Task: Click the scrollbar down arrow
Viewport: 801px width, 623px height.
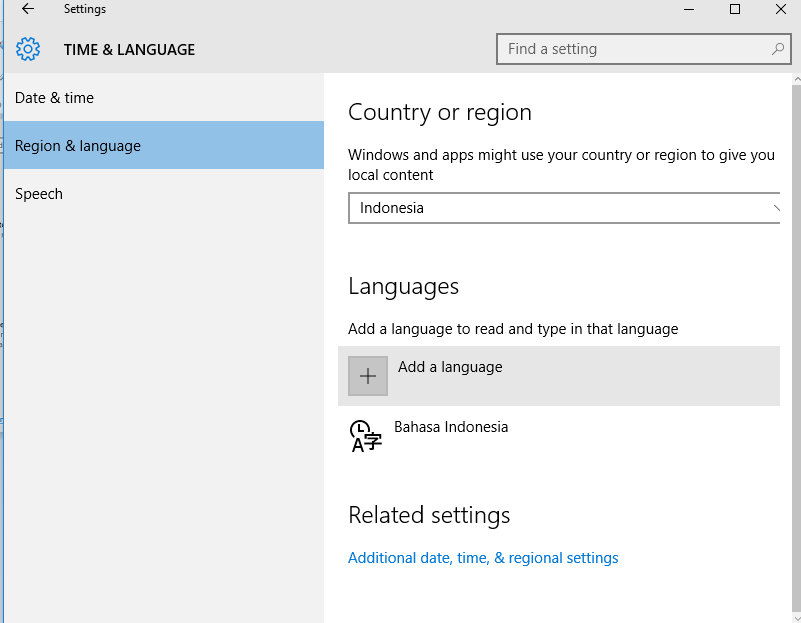Action: click(x=797, y=617)
